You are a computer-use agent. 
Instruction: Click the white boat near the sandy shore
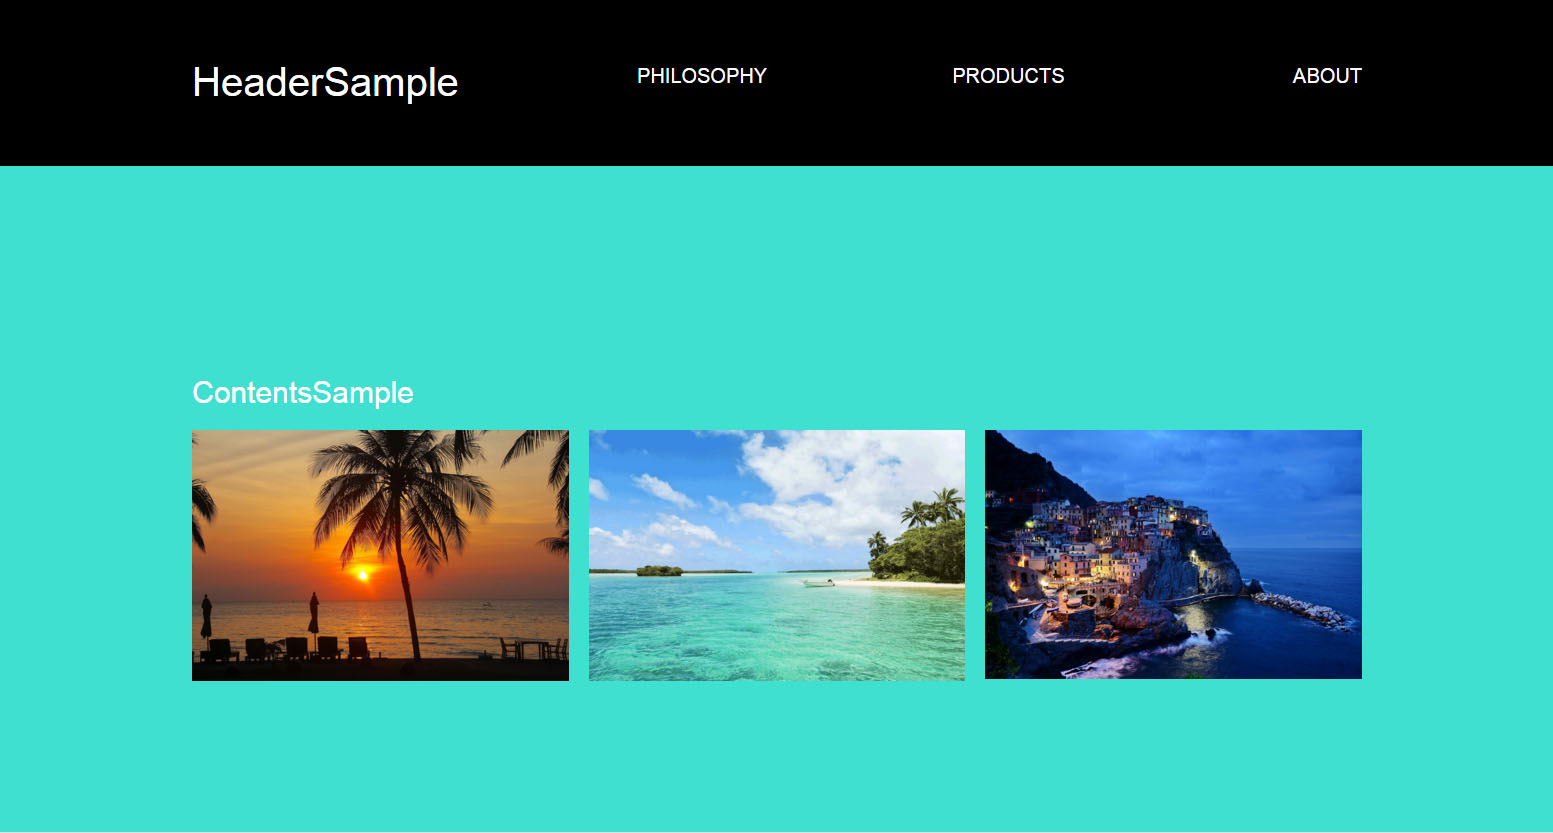pyautogui.click(x=818, y=582)
